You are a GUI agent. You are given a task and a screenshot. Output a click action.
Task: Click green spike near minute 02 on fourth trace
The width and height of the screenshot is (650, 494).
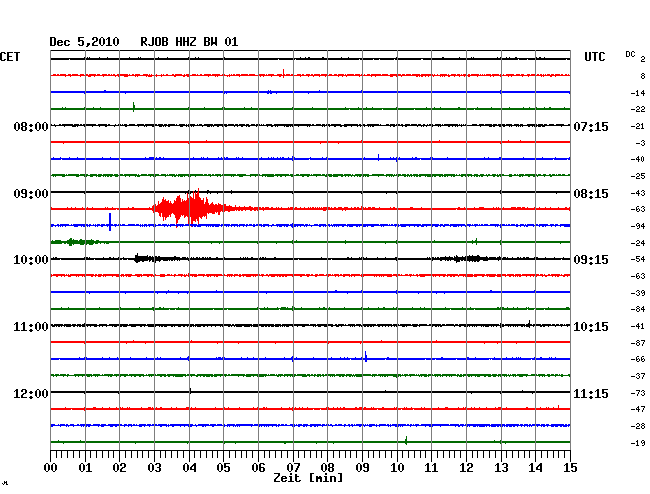tap(133, 107)
